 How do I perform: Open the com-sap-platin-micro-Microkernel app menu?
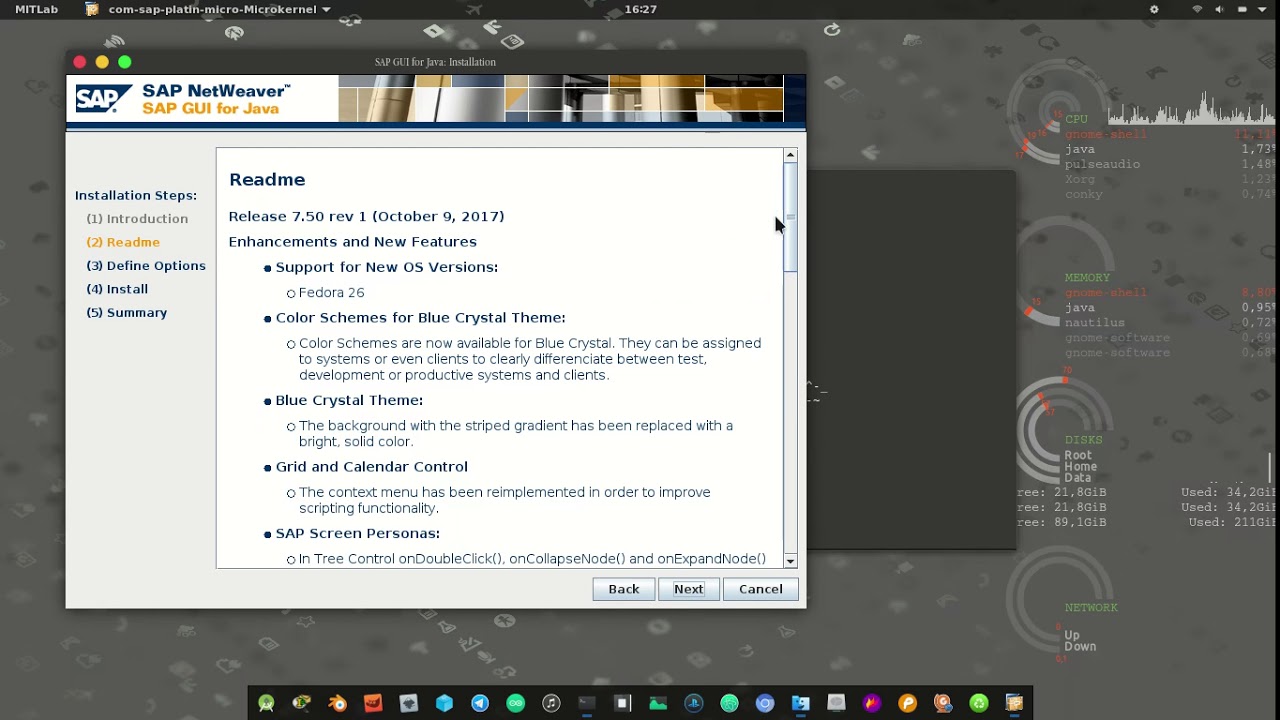[209, 9]
